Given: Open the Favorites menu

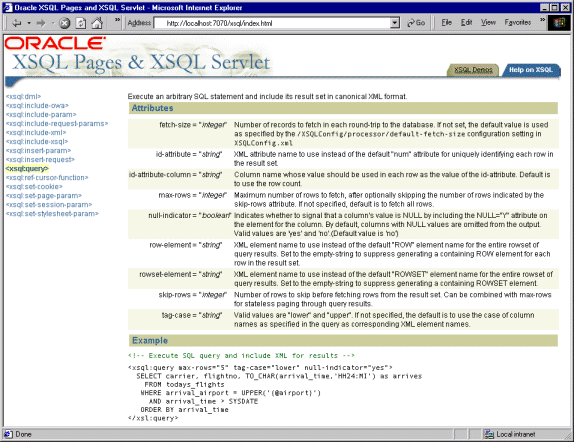Looking at the screenshot, I should point(518,23).
